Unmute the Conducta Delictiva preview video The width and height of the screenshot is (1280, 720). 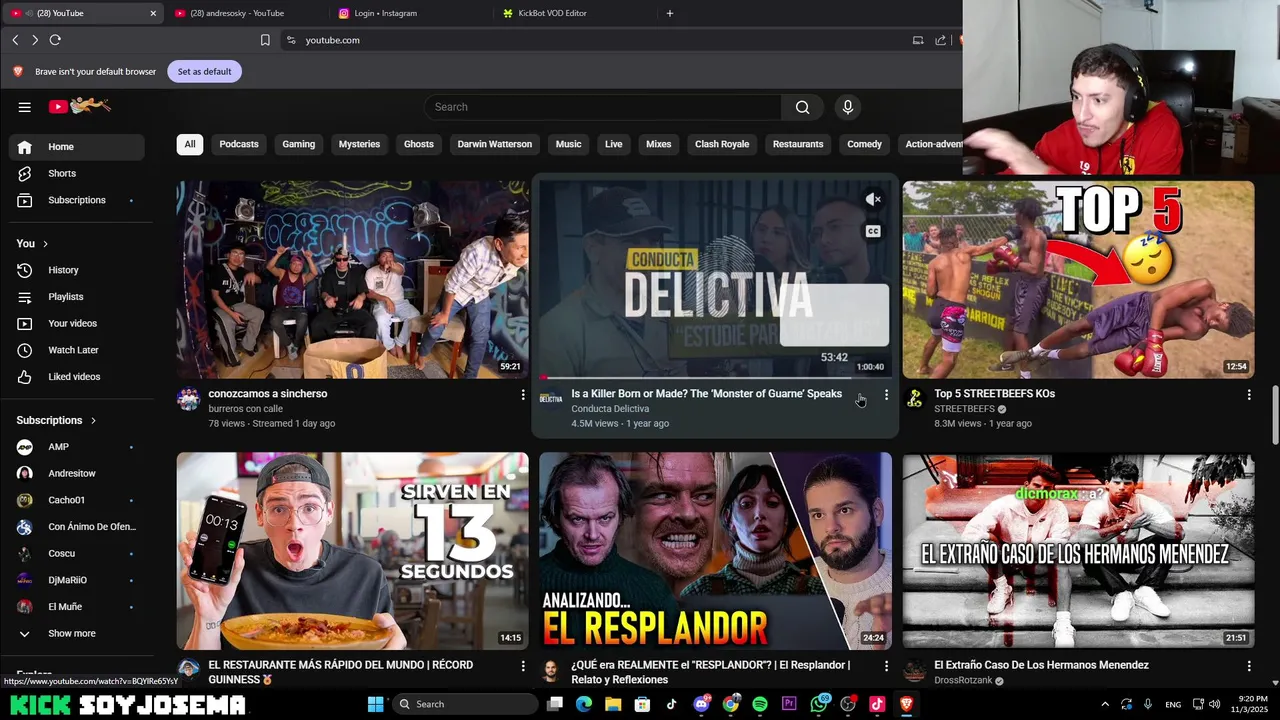pyautogui.click(x=873, y=199)
